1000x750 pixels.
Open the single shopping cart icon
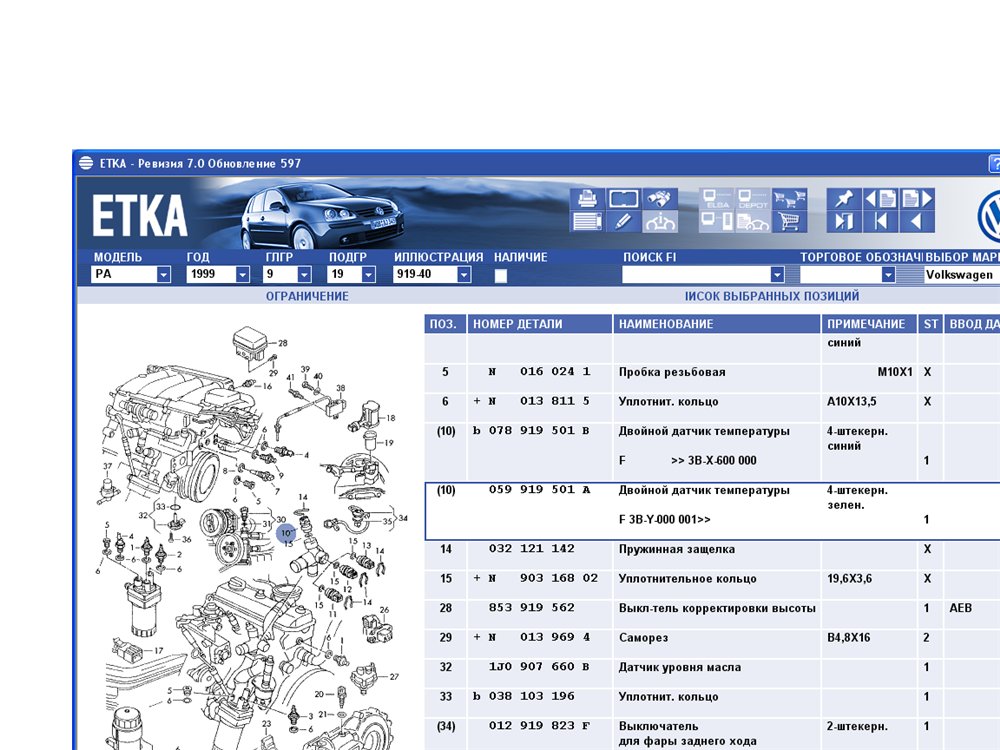(x=790, y=222)
